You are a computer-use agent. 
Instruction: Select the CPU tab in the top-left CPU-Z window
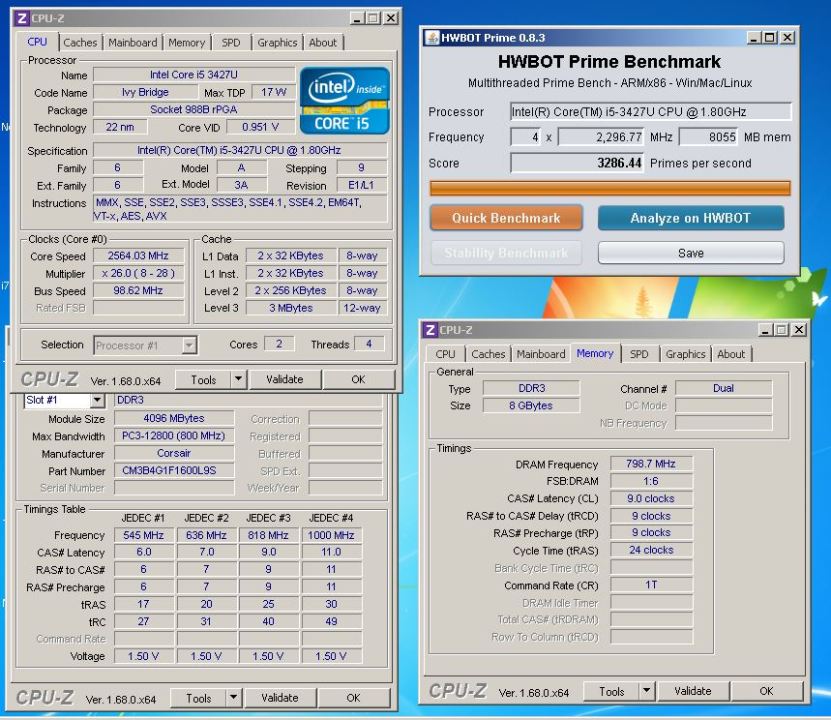(x=37, y=42)
